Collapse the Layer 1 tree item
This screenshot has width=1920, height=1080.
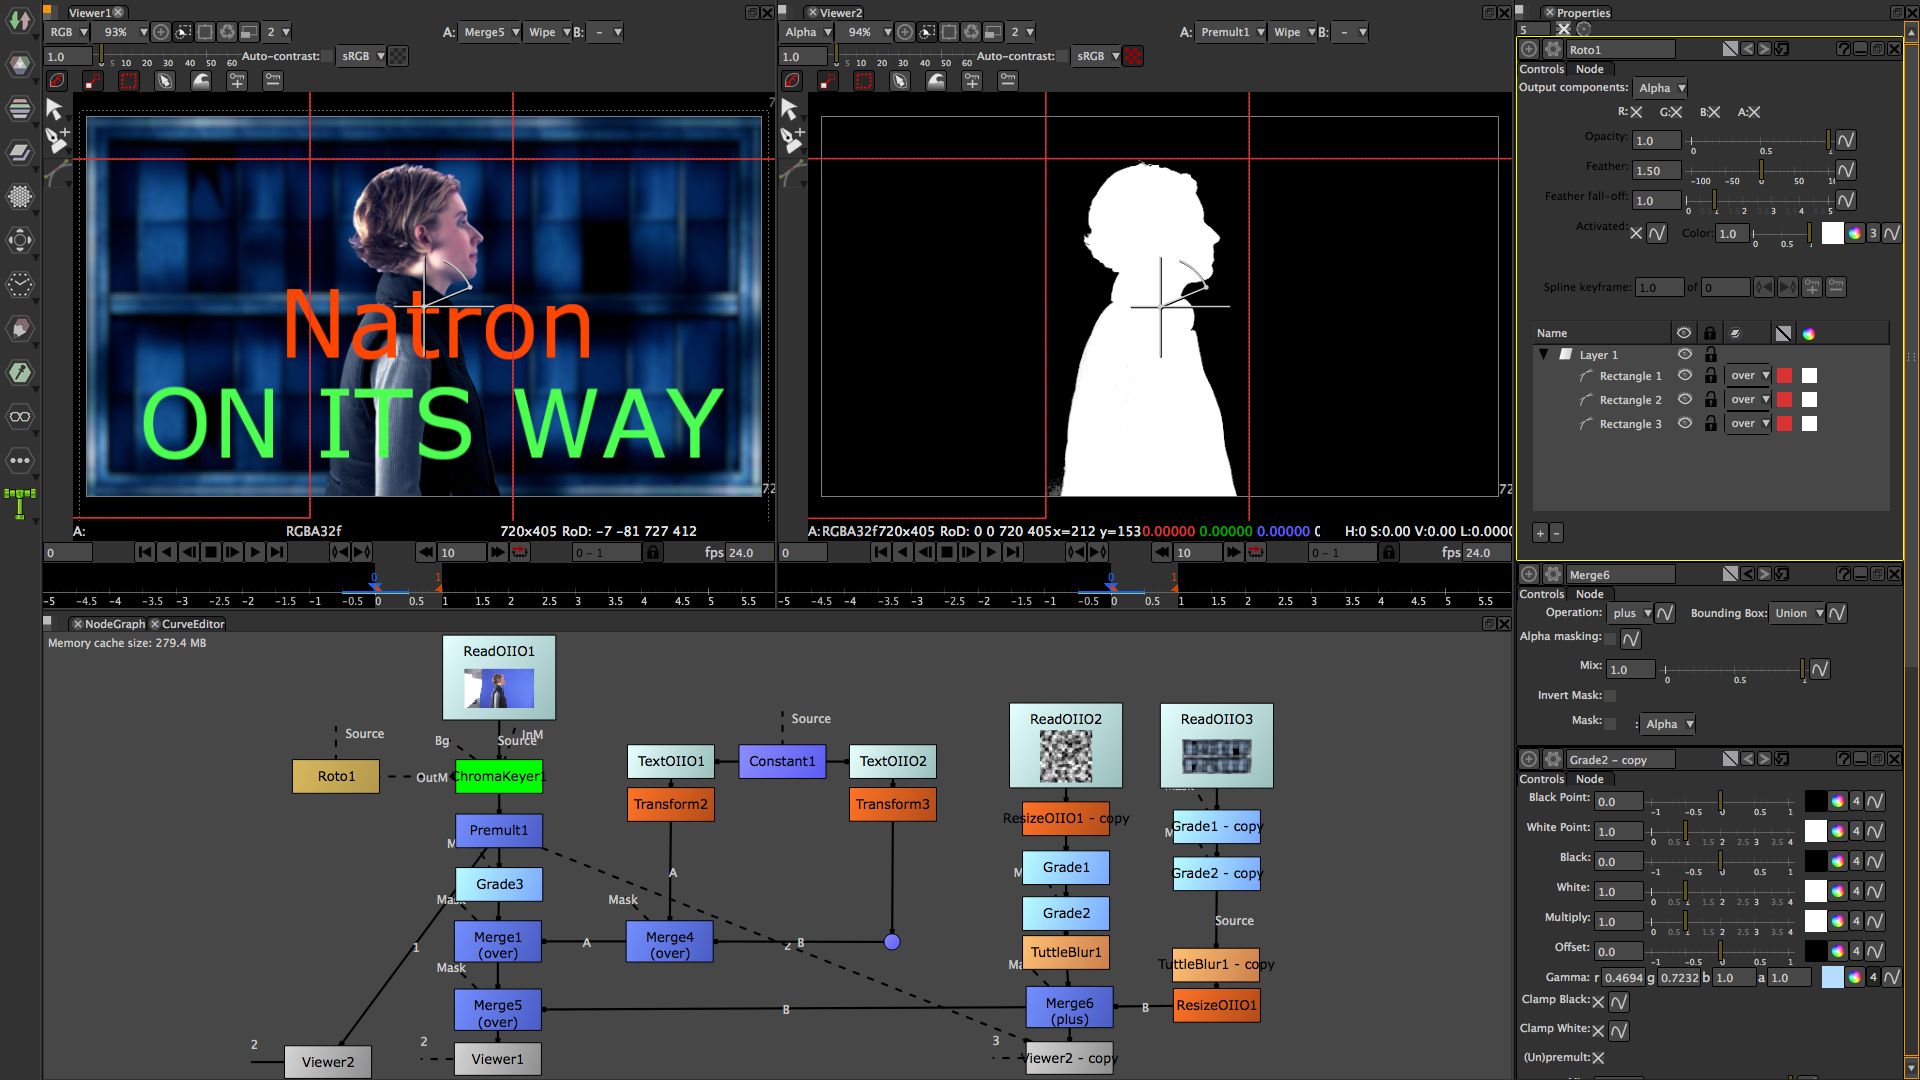pyautogui.click(x=1543, y=354)
